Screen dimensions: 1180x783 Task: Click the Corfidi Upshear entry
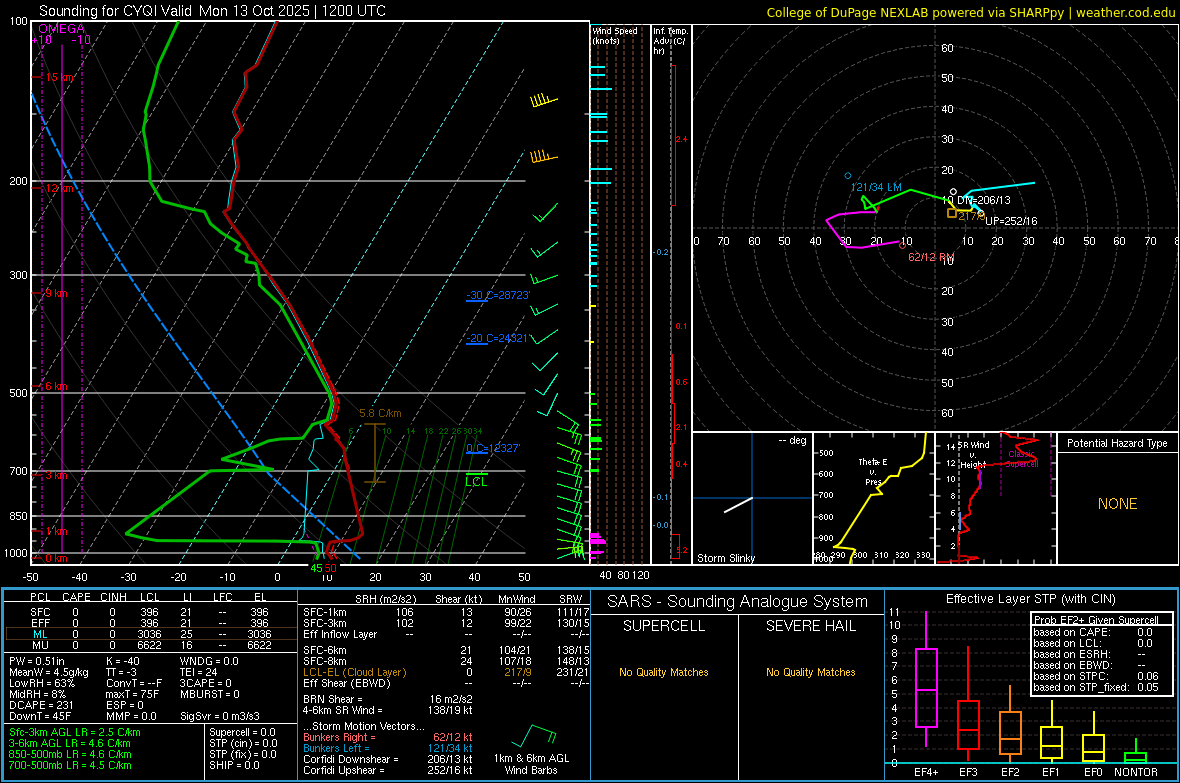tap(388, 770)
